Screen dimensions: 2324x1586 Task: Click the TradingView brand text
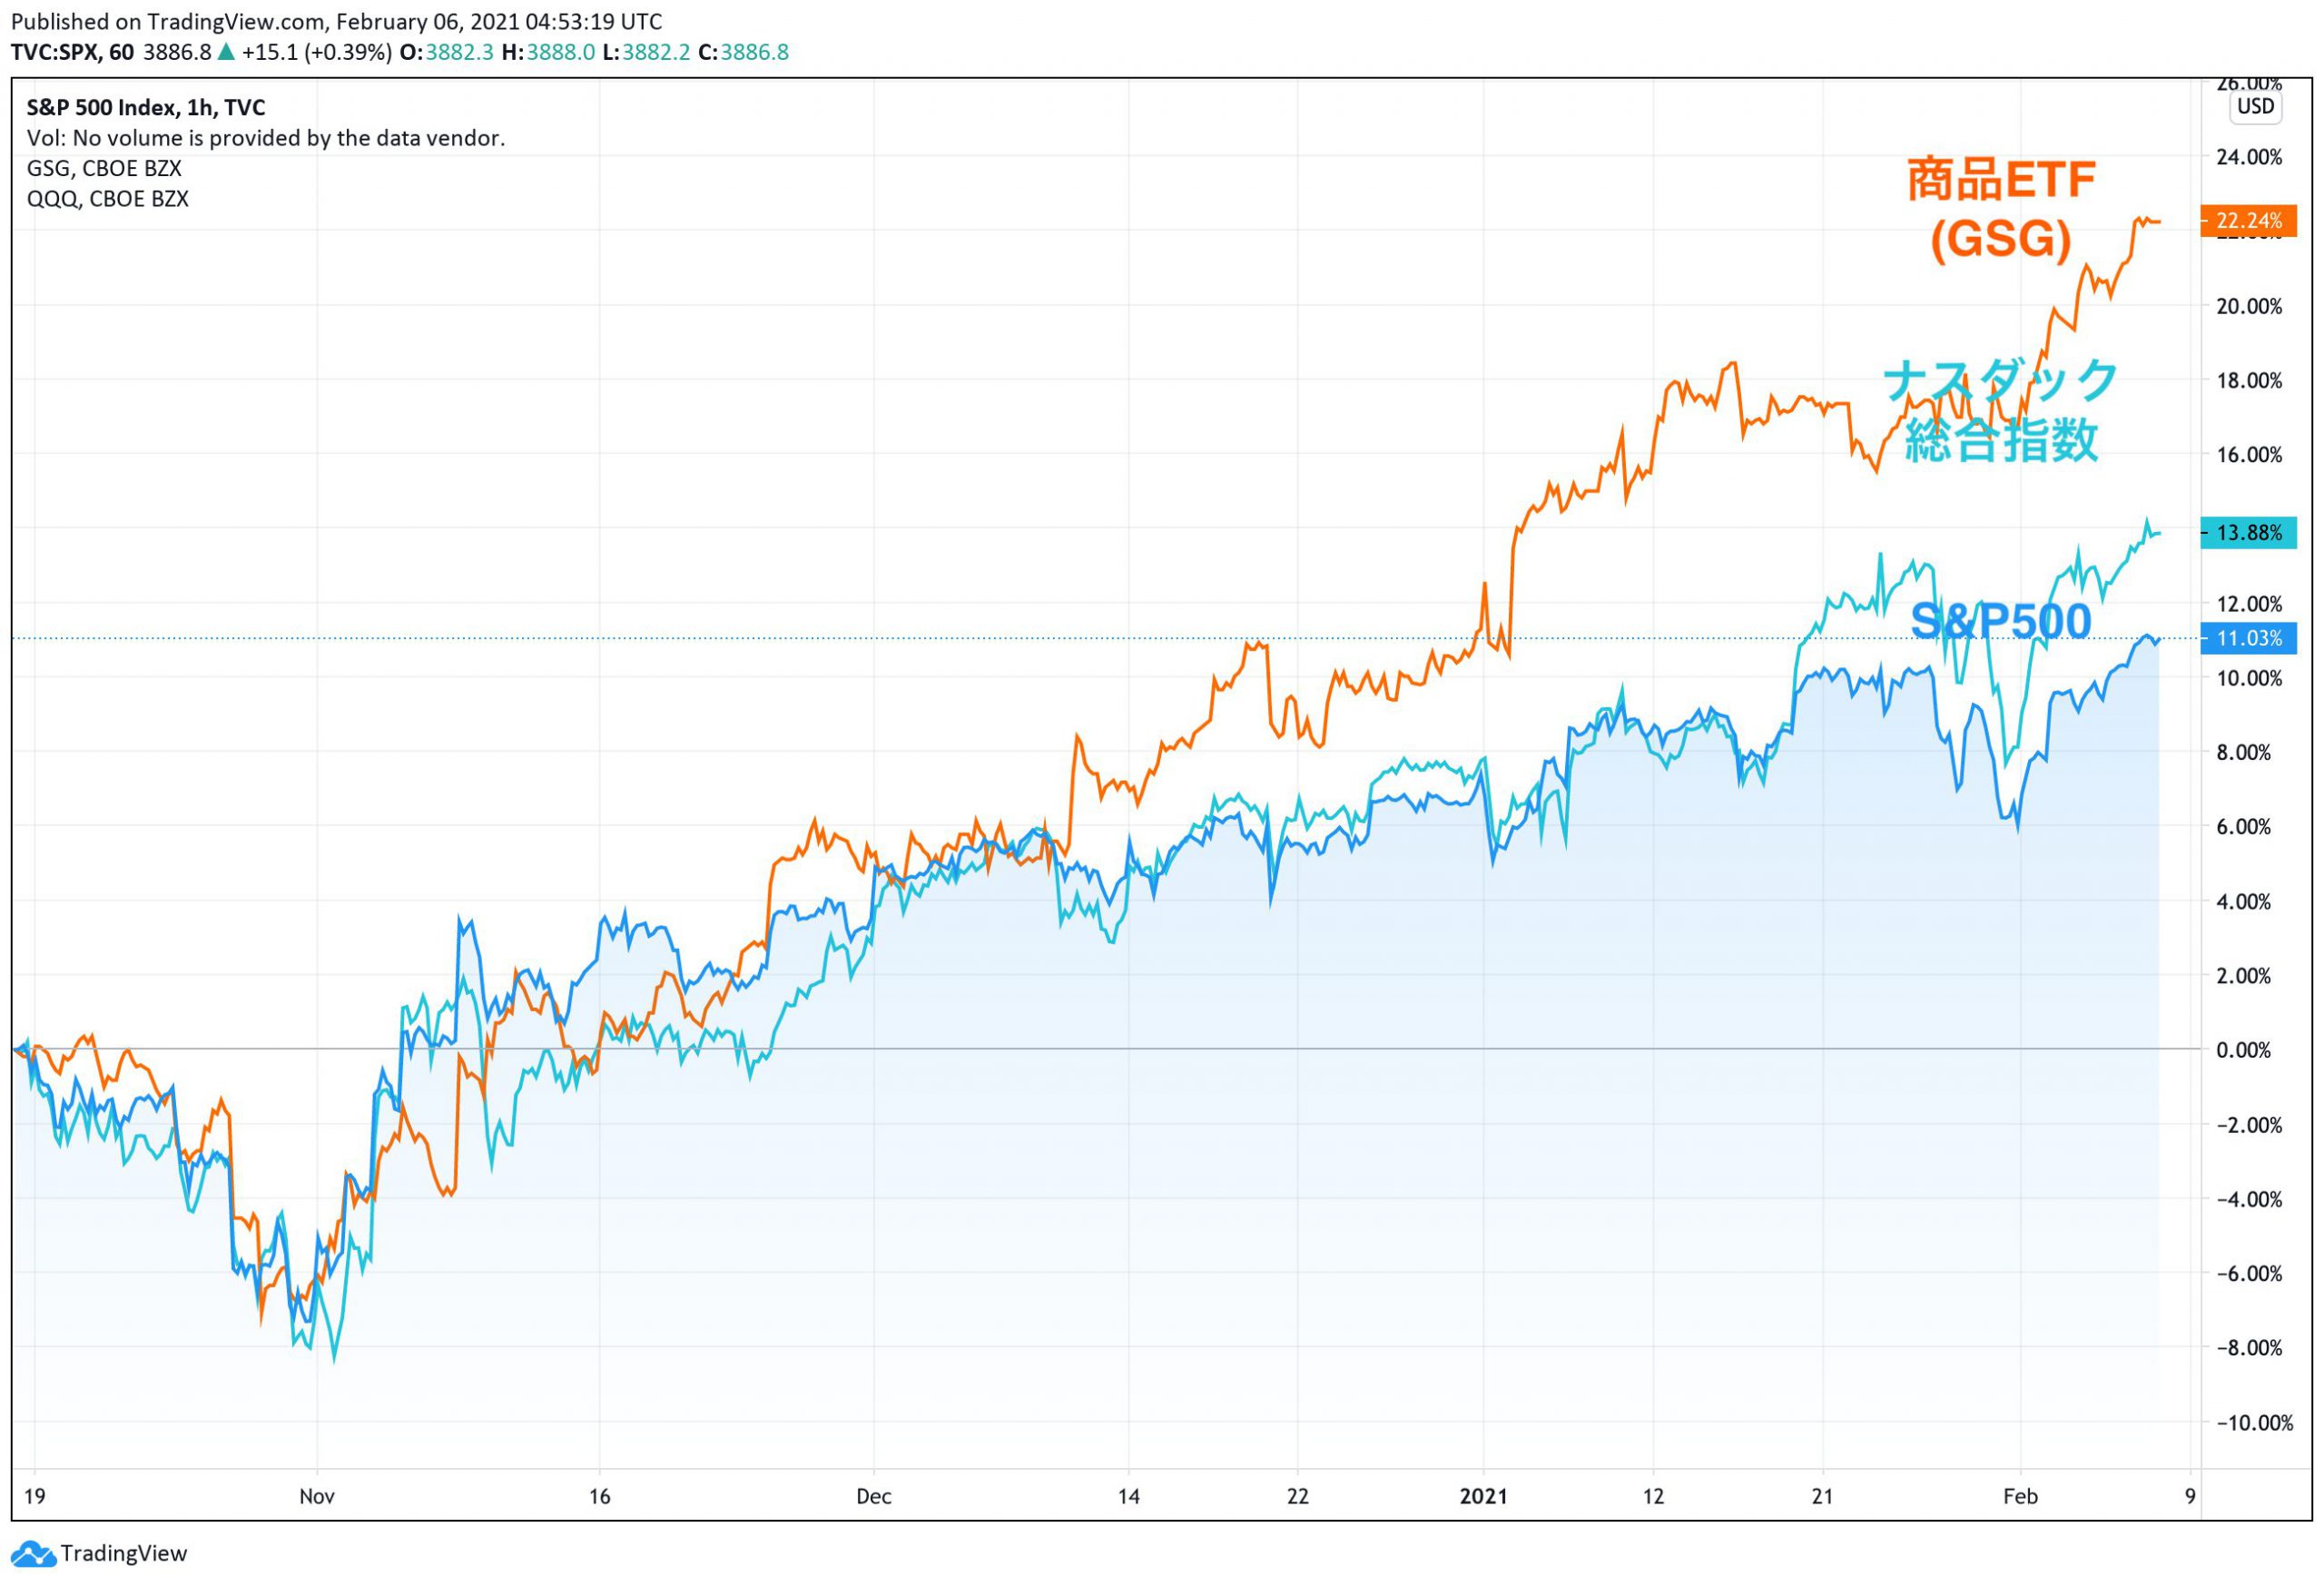click(x=123, y=1553)
